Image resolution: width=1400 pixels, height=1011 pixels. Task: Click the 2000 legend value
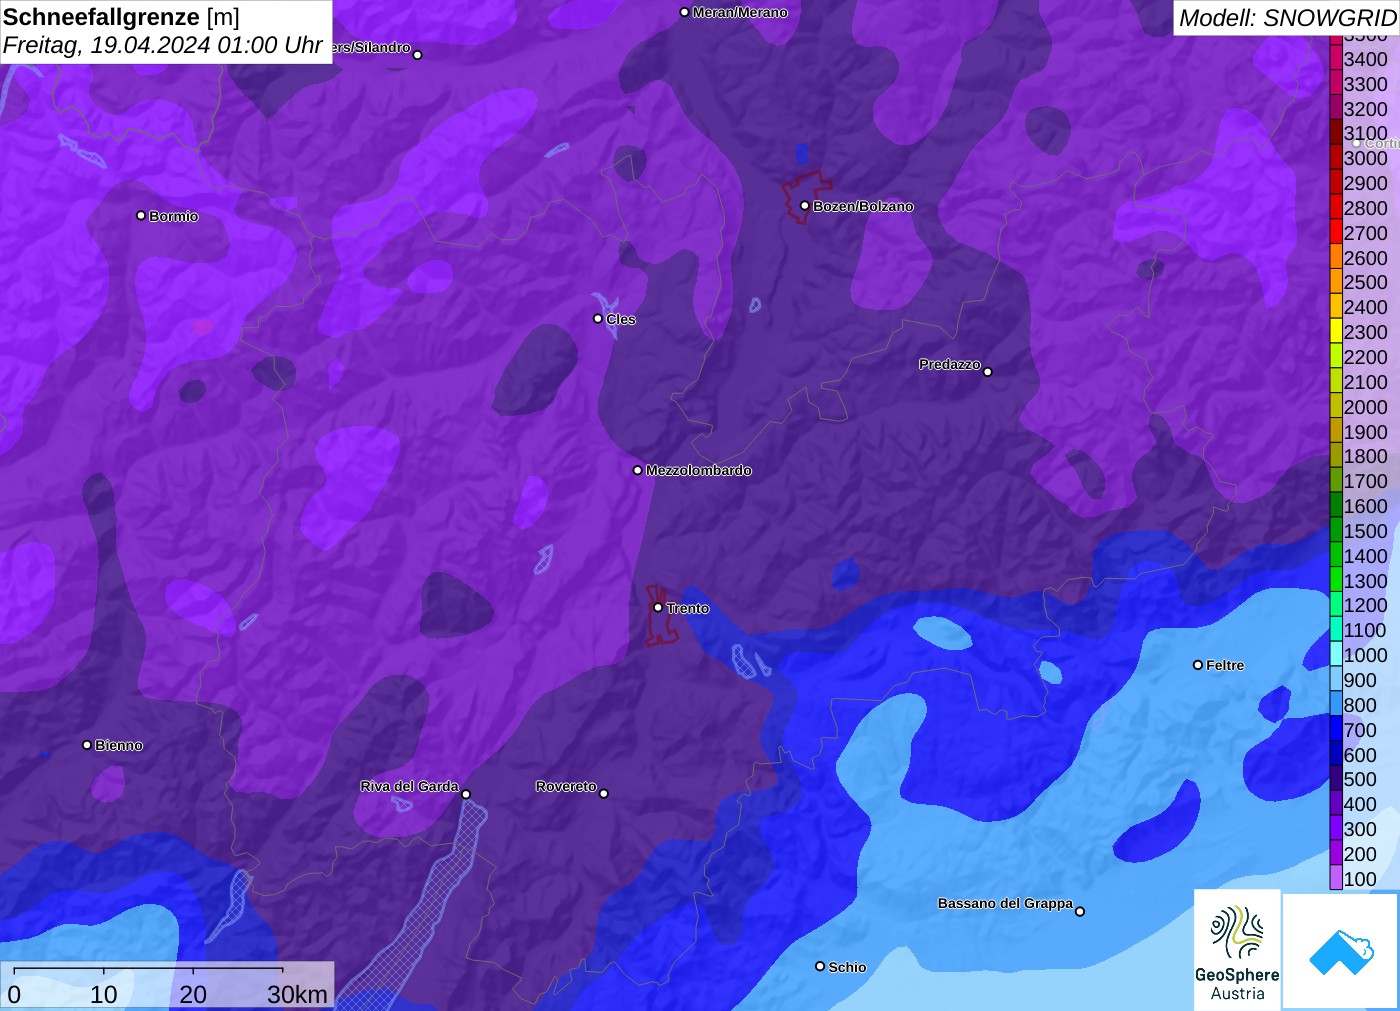coord(1365,407)
